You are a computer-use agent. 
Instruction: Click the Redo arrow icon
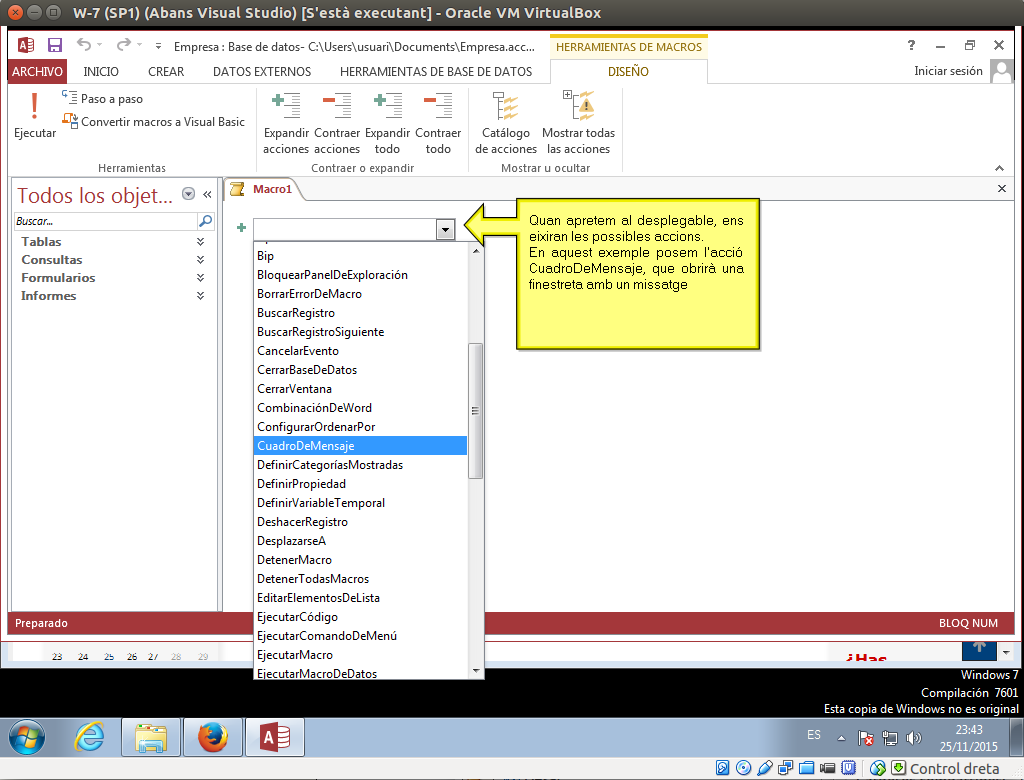tap(123, 44)
